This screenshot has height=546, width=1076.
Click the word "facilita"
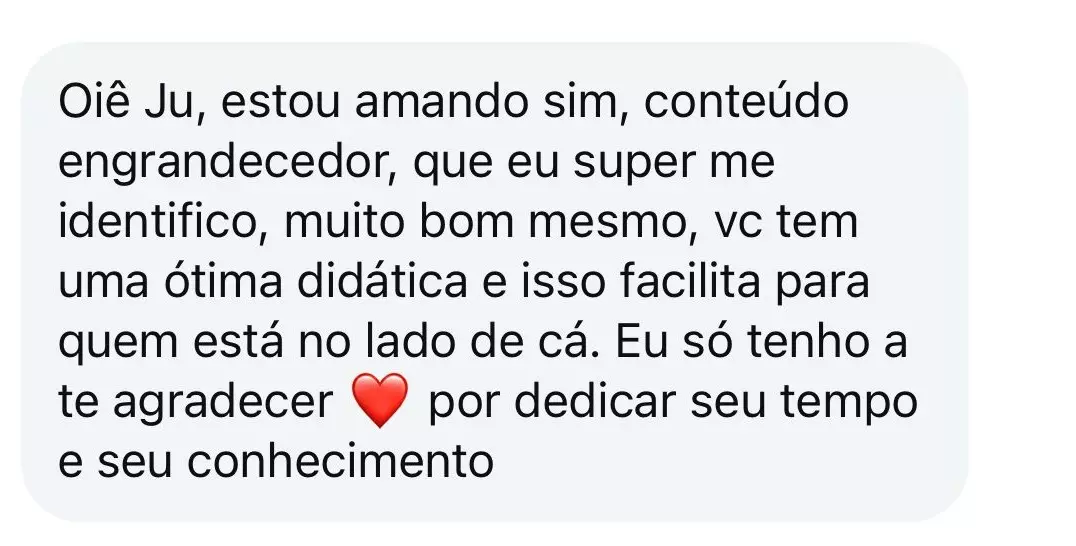693,282
